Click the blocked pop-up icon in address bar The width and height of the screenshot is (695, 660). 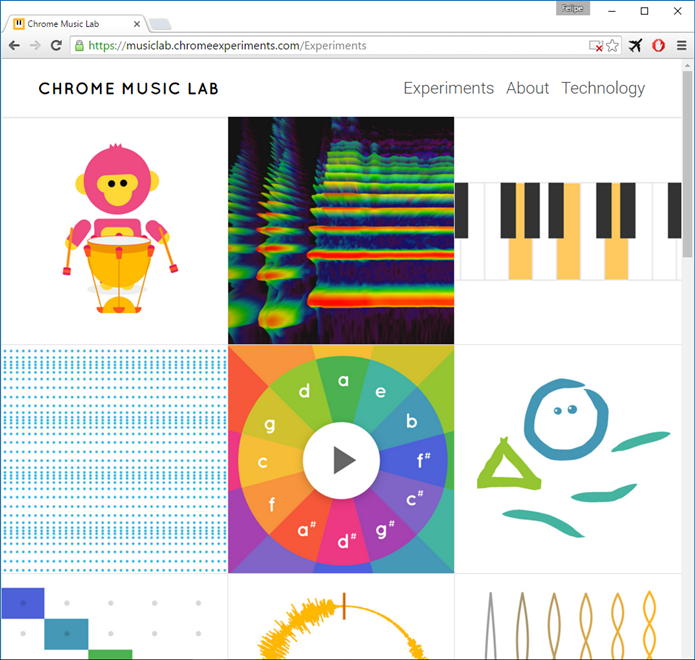[x=595, y=46]
